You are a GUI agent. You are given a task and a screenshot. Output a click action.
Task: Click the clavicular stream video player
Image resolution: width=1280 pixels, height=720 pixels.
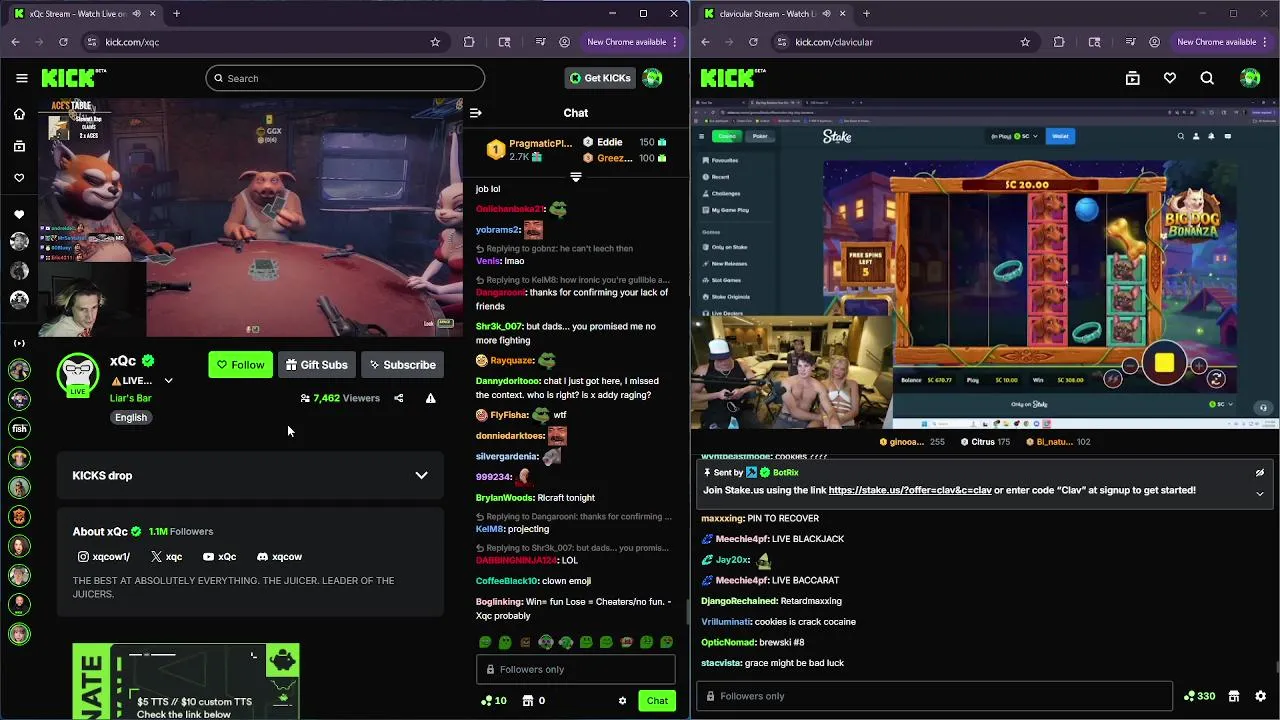pyautogui.click(x=985, y=264)
